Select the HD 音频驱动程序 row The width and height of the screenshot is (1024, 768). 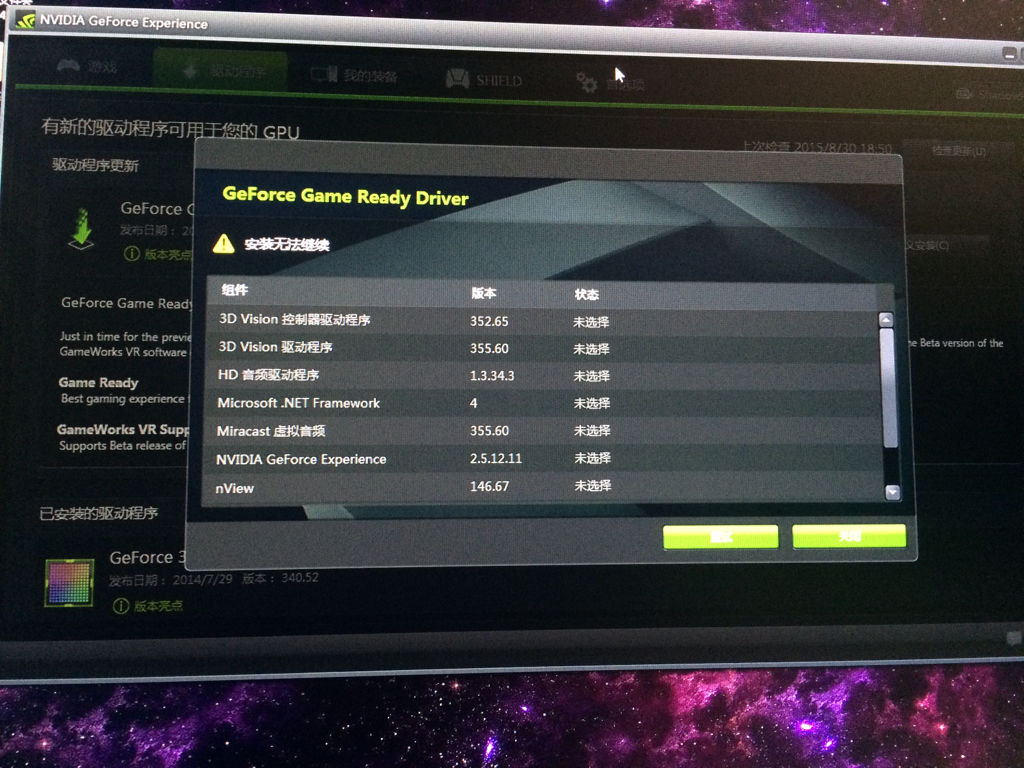[543, 376]
